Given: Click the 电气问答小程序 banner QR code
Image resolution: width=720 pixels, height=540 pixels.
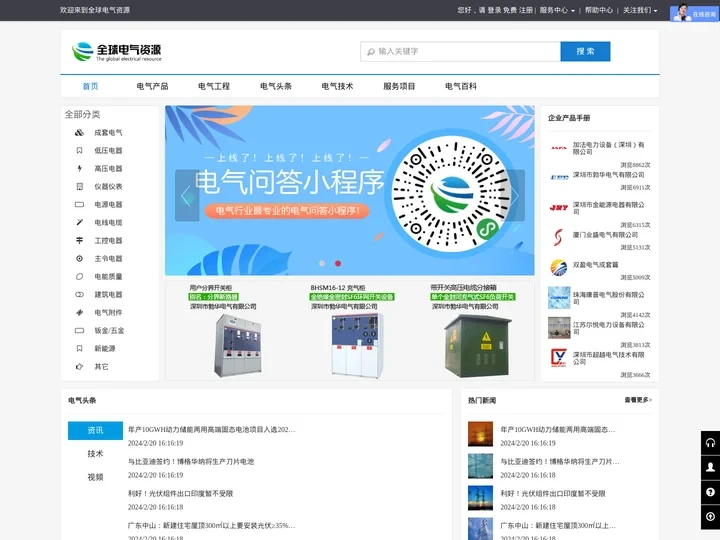Looking at the screenshot, I should click(x=451, y=194).
